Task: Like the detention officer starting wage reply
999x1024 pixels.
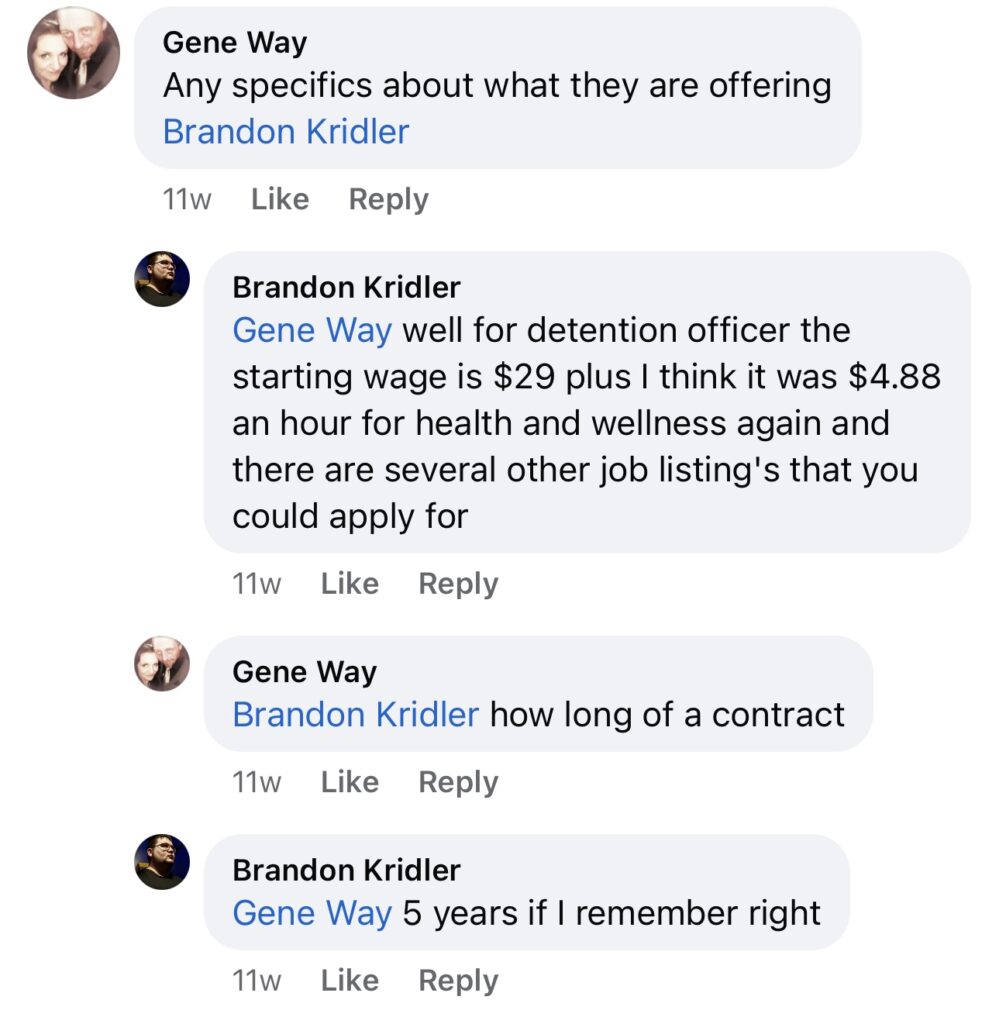Action: point(349,583)
